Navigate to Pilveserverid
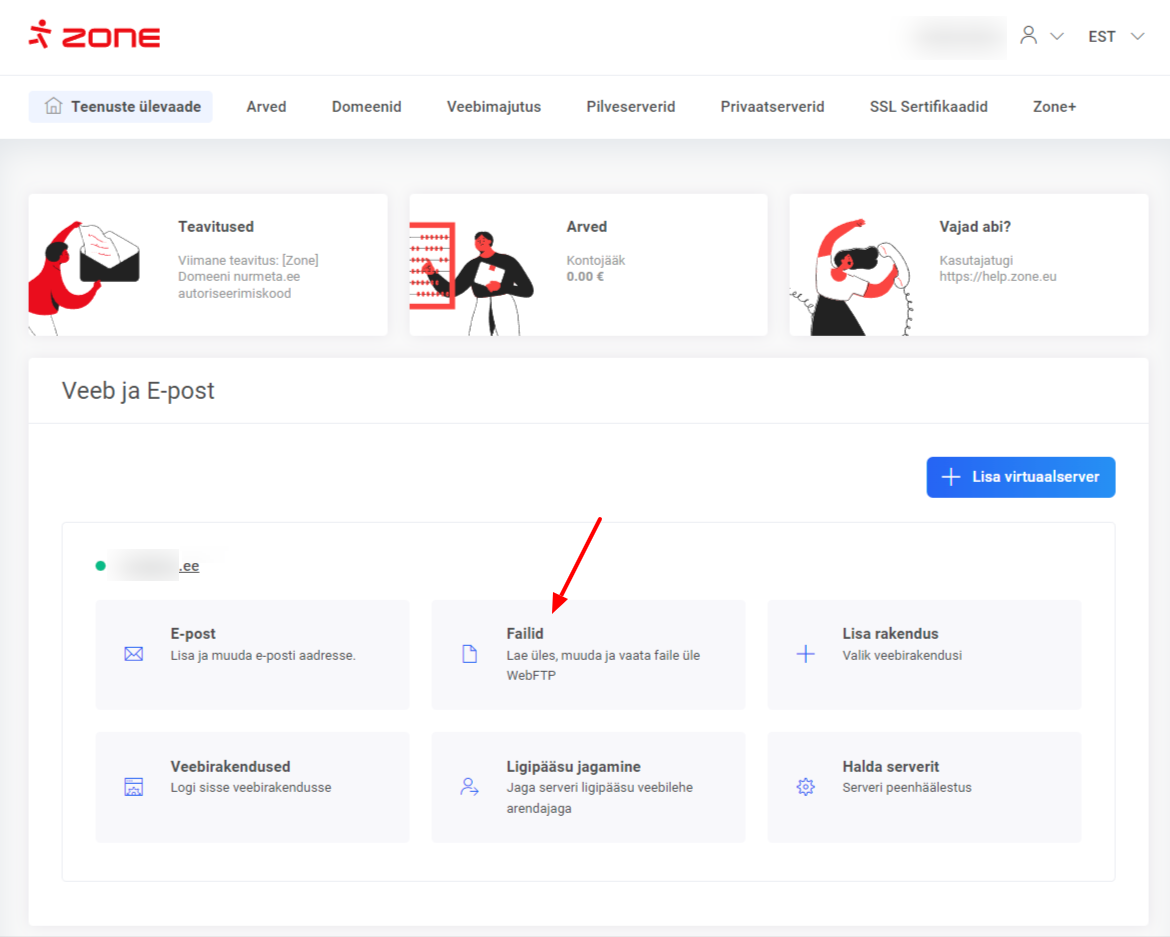The height and width of the screenshot is (937, 1170). (x=630, y=106)
